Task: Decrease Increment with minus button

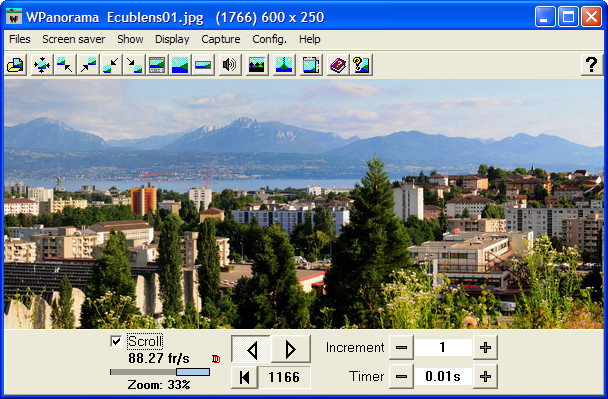Action: (401, 347)
